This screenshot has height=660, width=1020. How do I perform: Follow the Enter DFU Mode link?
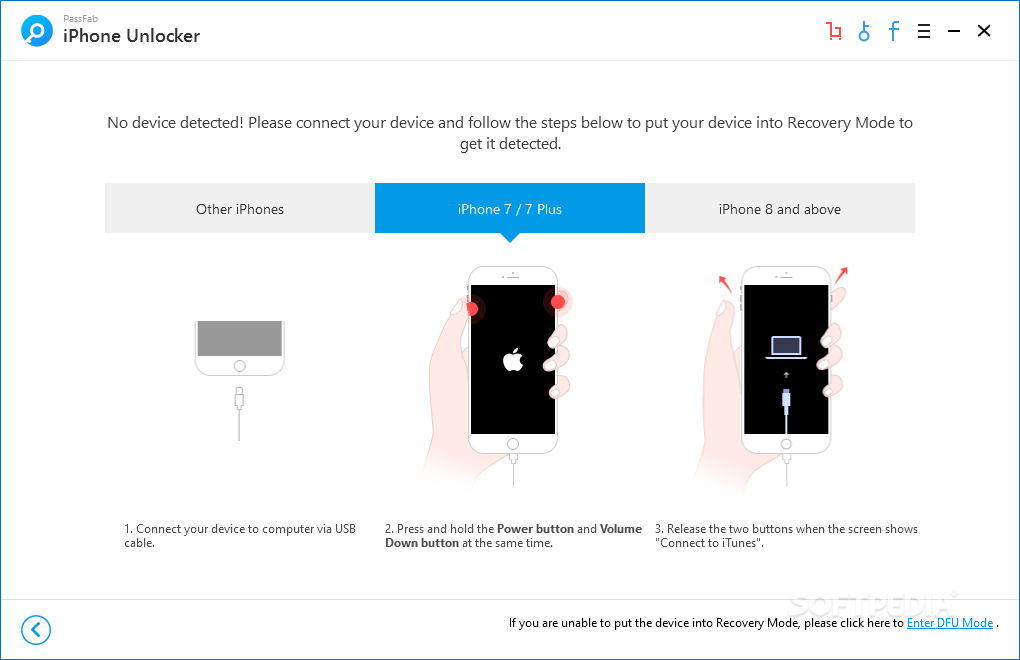coord(950,623)
